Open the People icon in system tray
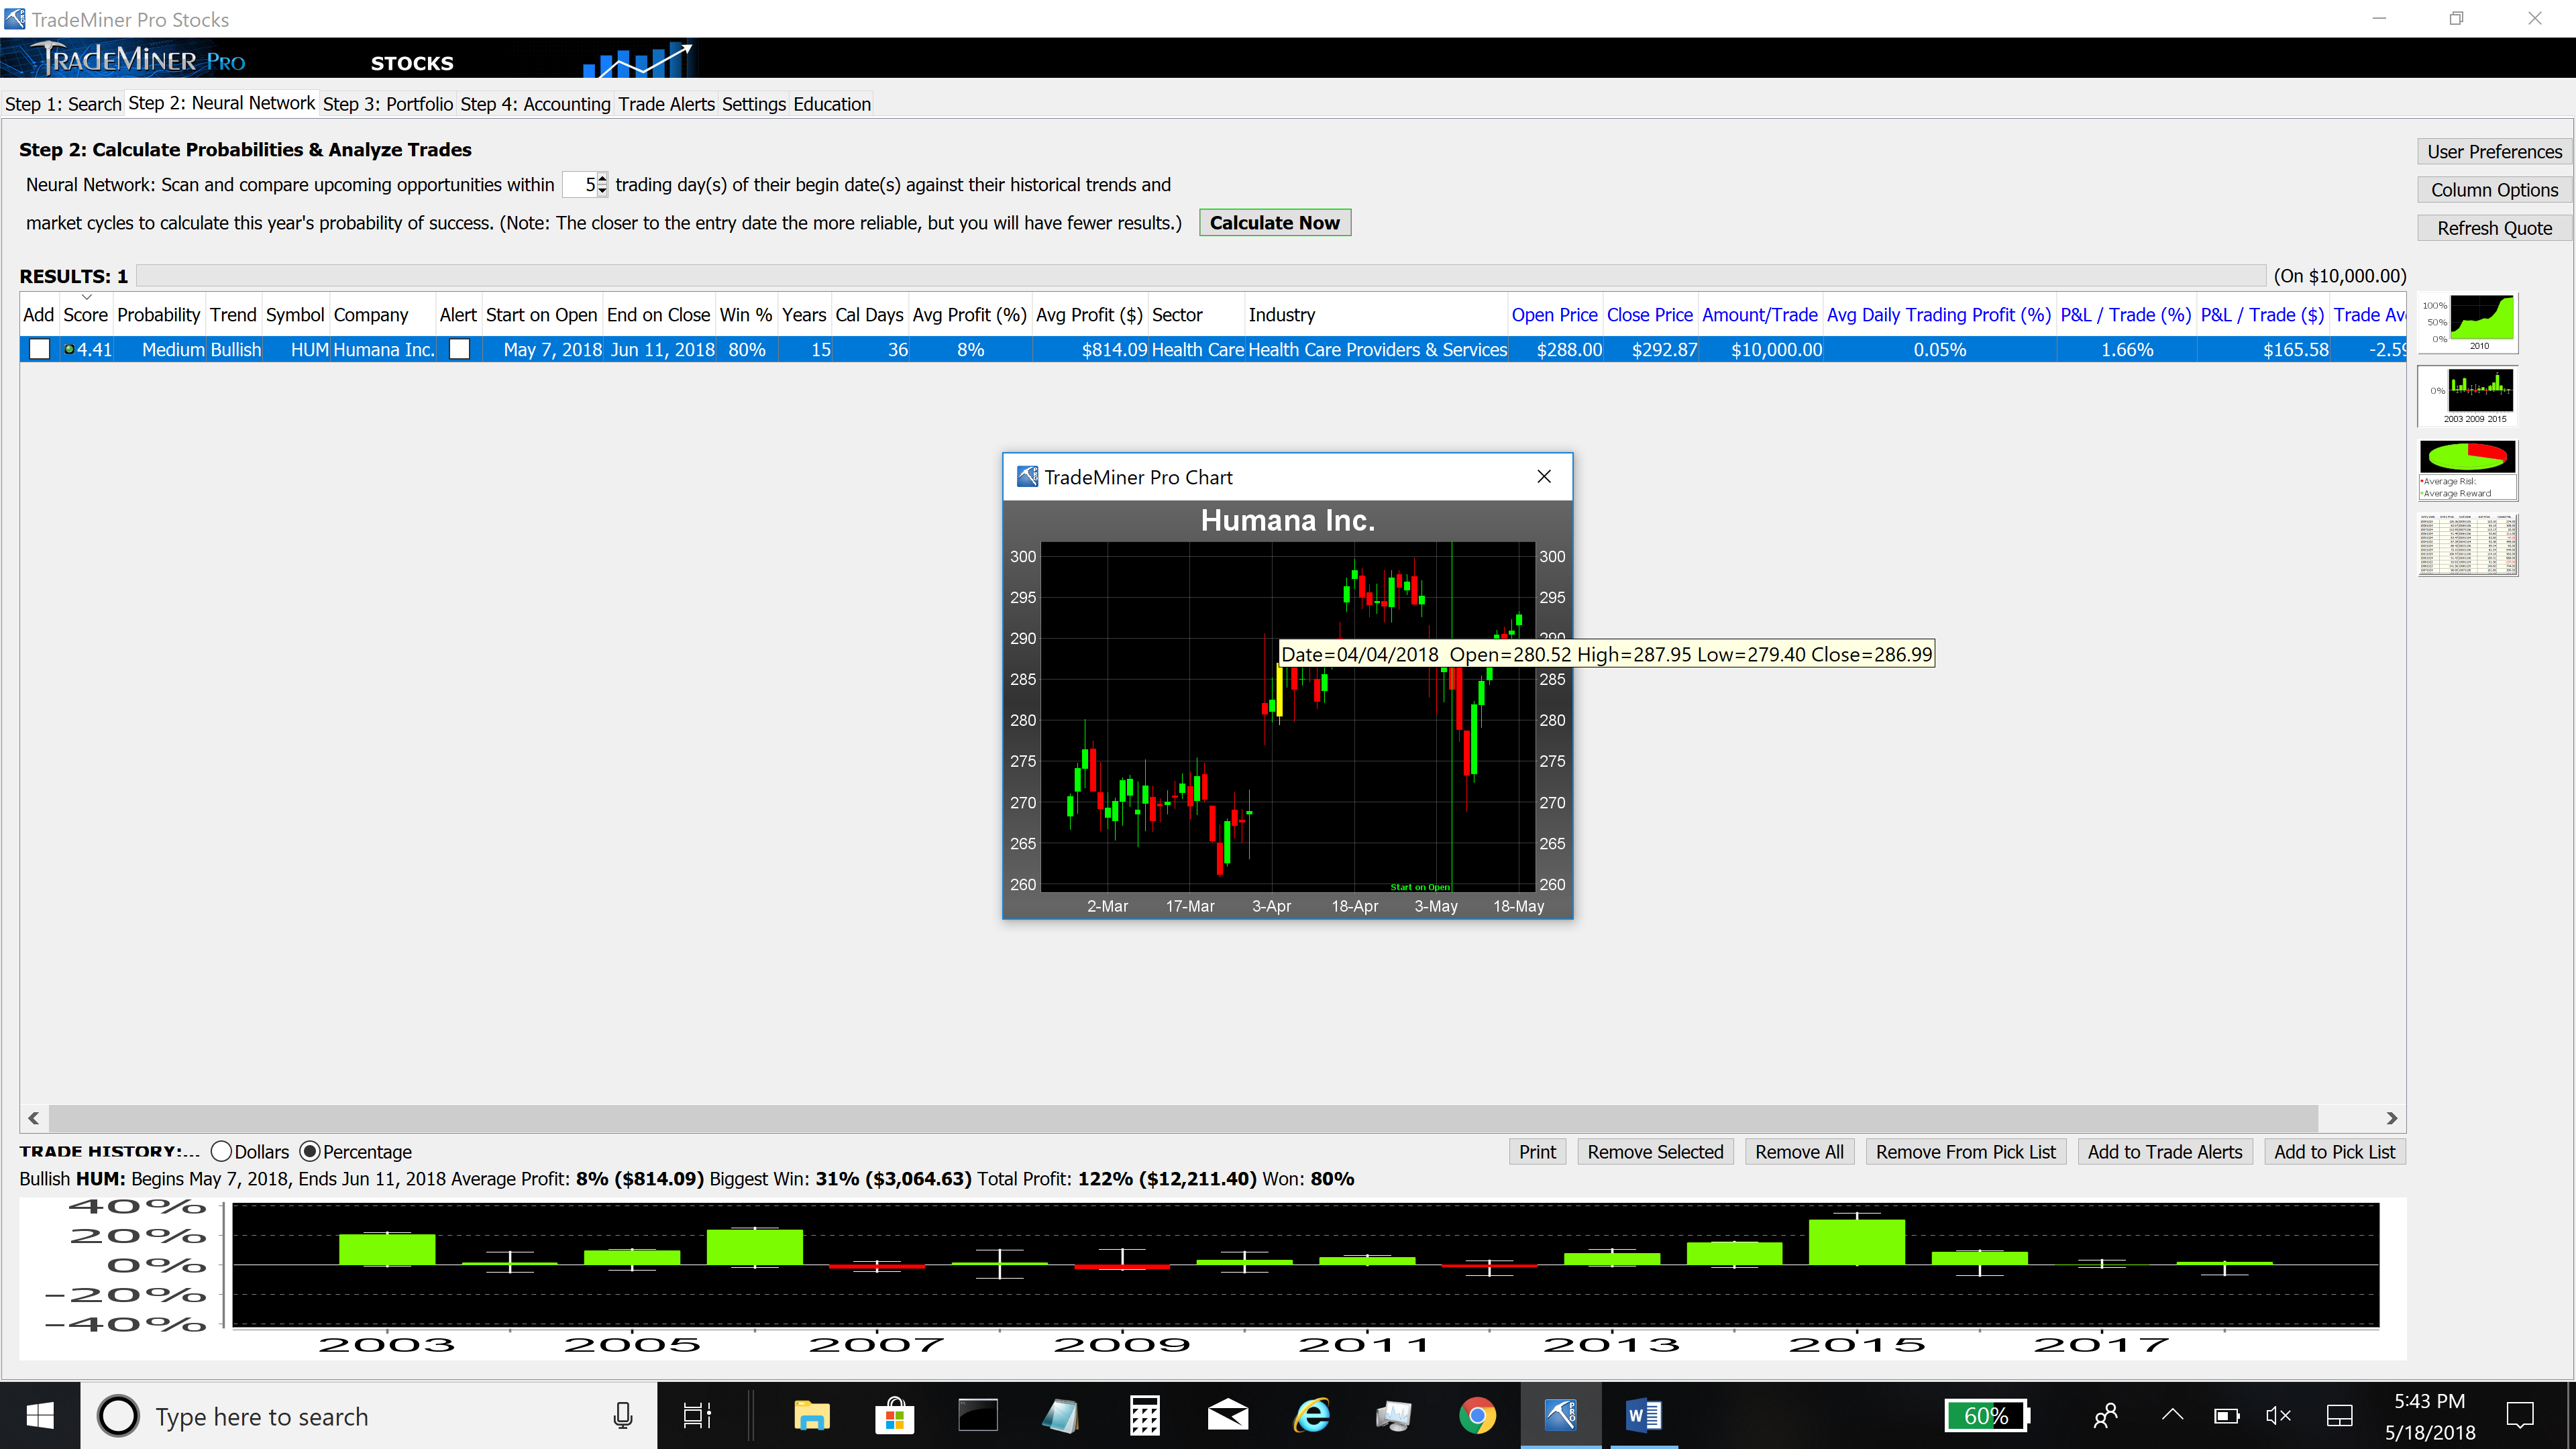The height and width of the screenshot is (1449, 2576). point(2106,1416)
